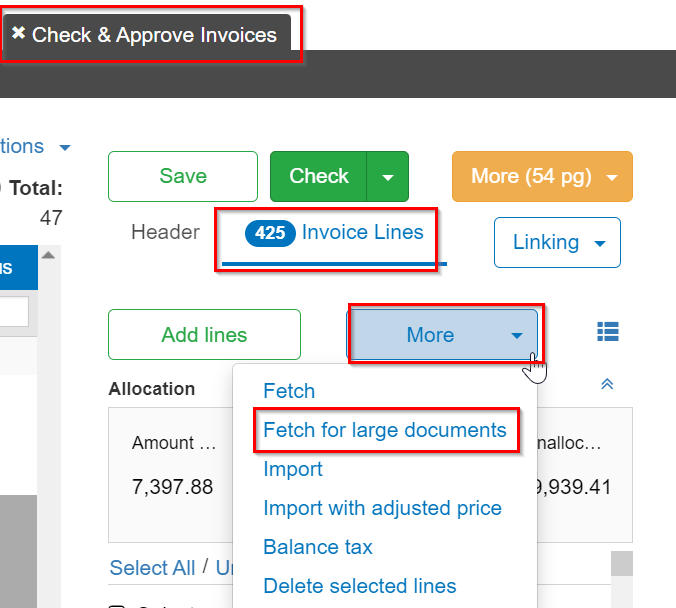Click the blue More dropdown button
Screen dimensions: 676x608
pos(442,335)
